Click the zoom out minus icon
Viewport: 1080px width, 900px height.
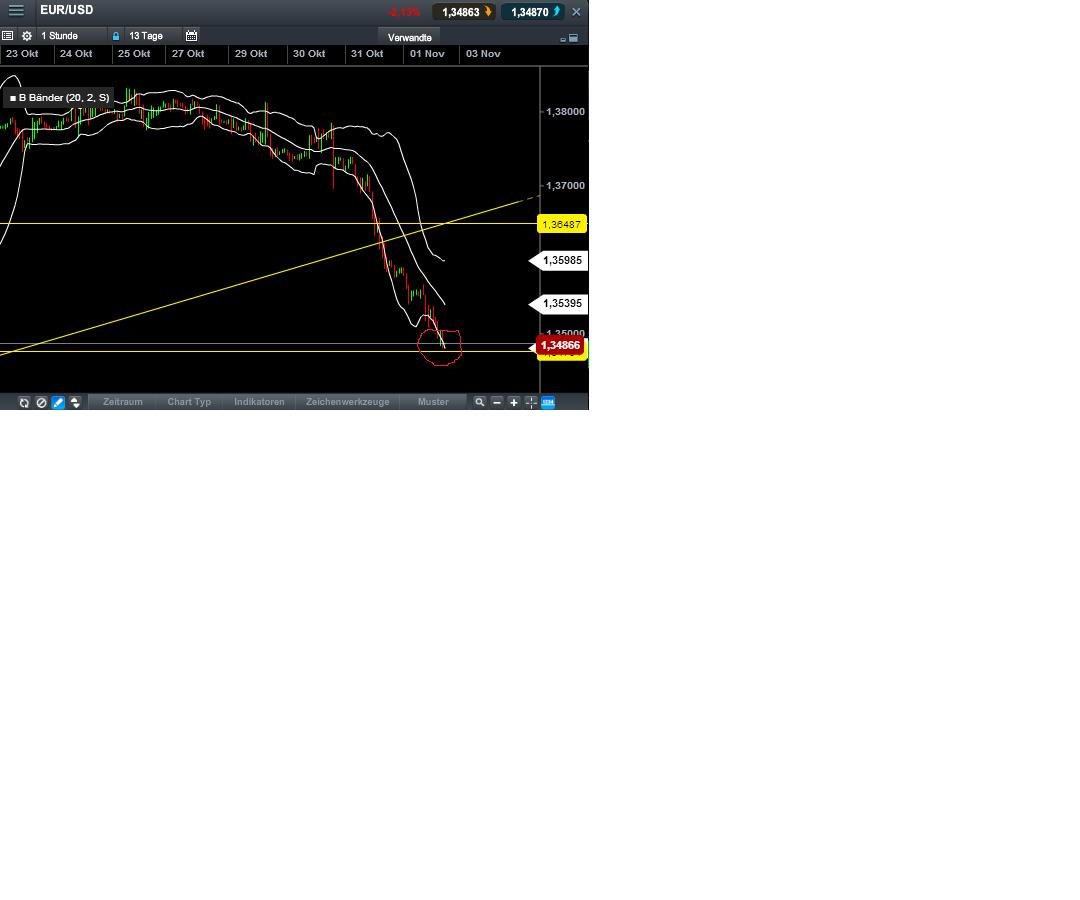(497, 402)
